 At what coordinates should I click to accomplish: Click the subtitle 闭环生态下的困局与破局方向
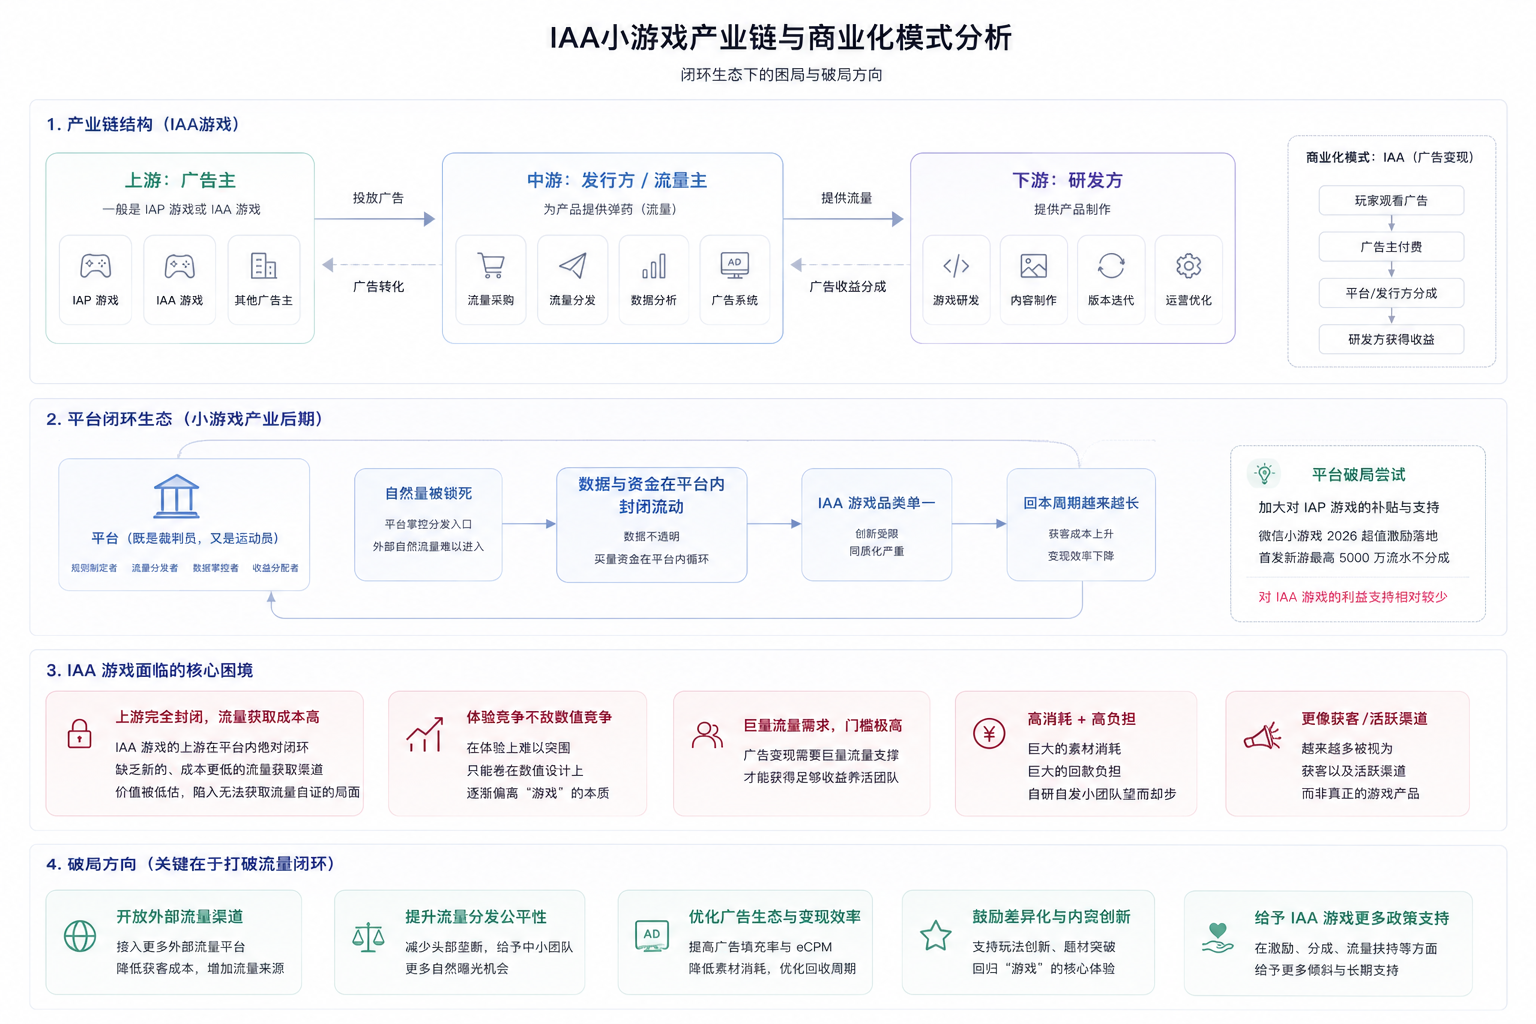tap(781, 75)
